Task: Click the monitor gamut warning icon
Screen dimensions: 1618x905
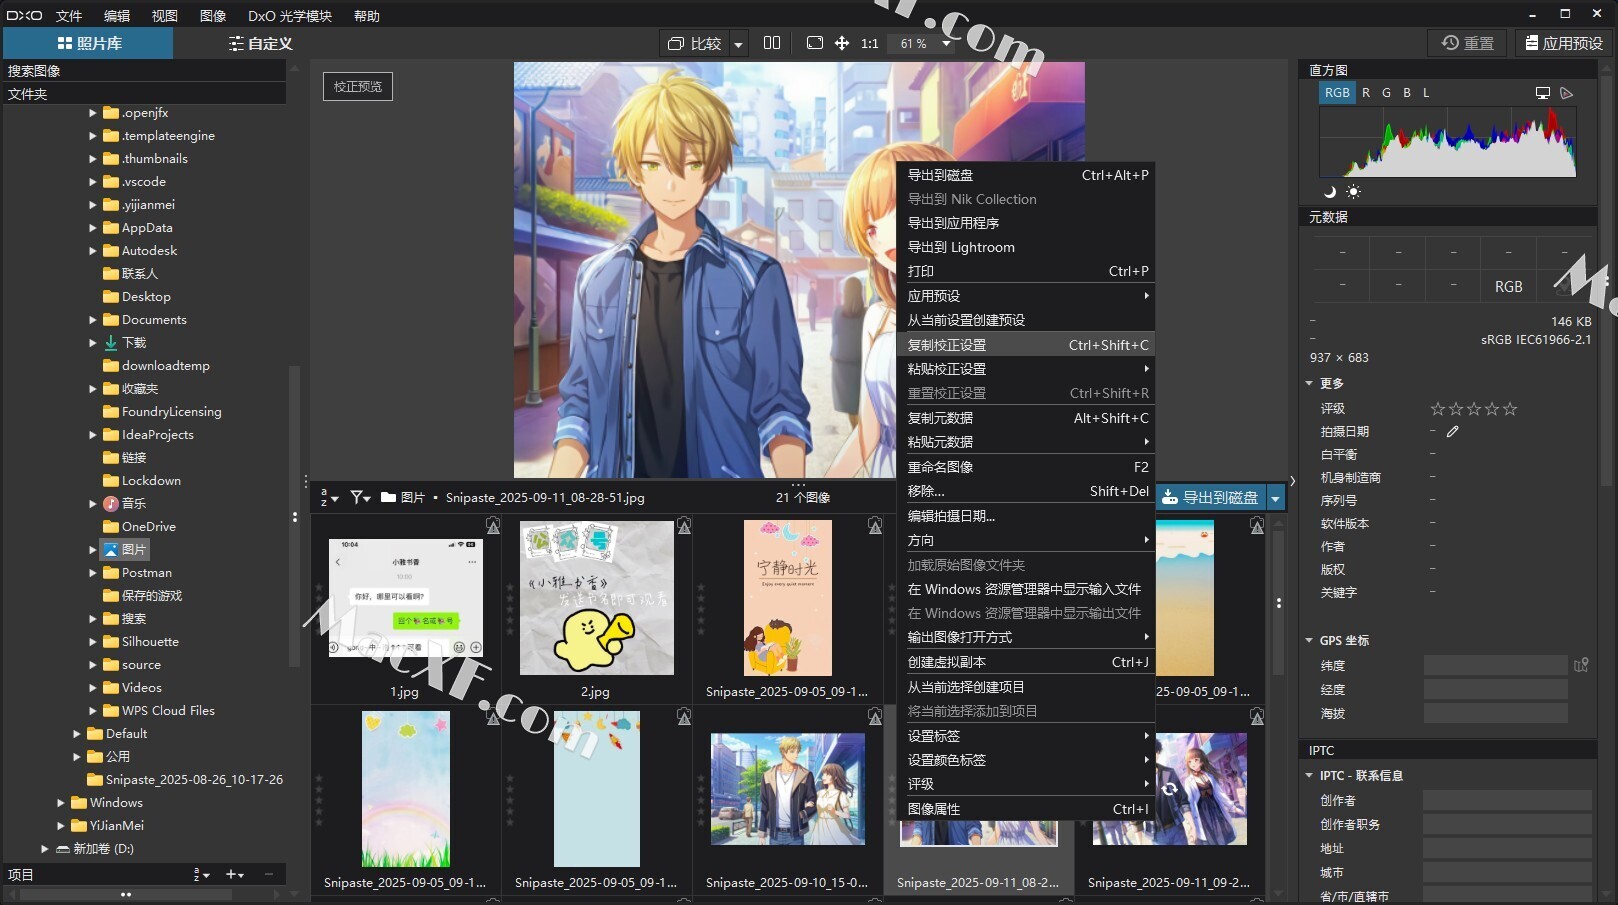Action: [x=1542, y=93]
